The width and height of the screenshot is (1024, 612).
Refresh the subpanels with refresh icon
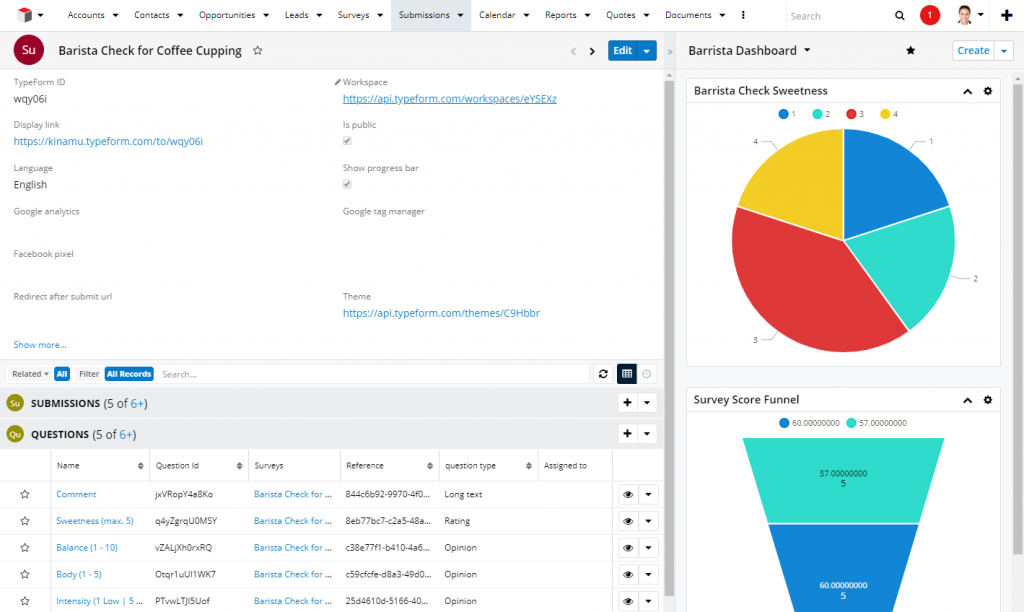point(603,374)
